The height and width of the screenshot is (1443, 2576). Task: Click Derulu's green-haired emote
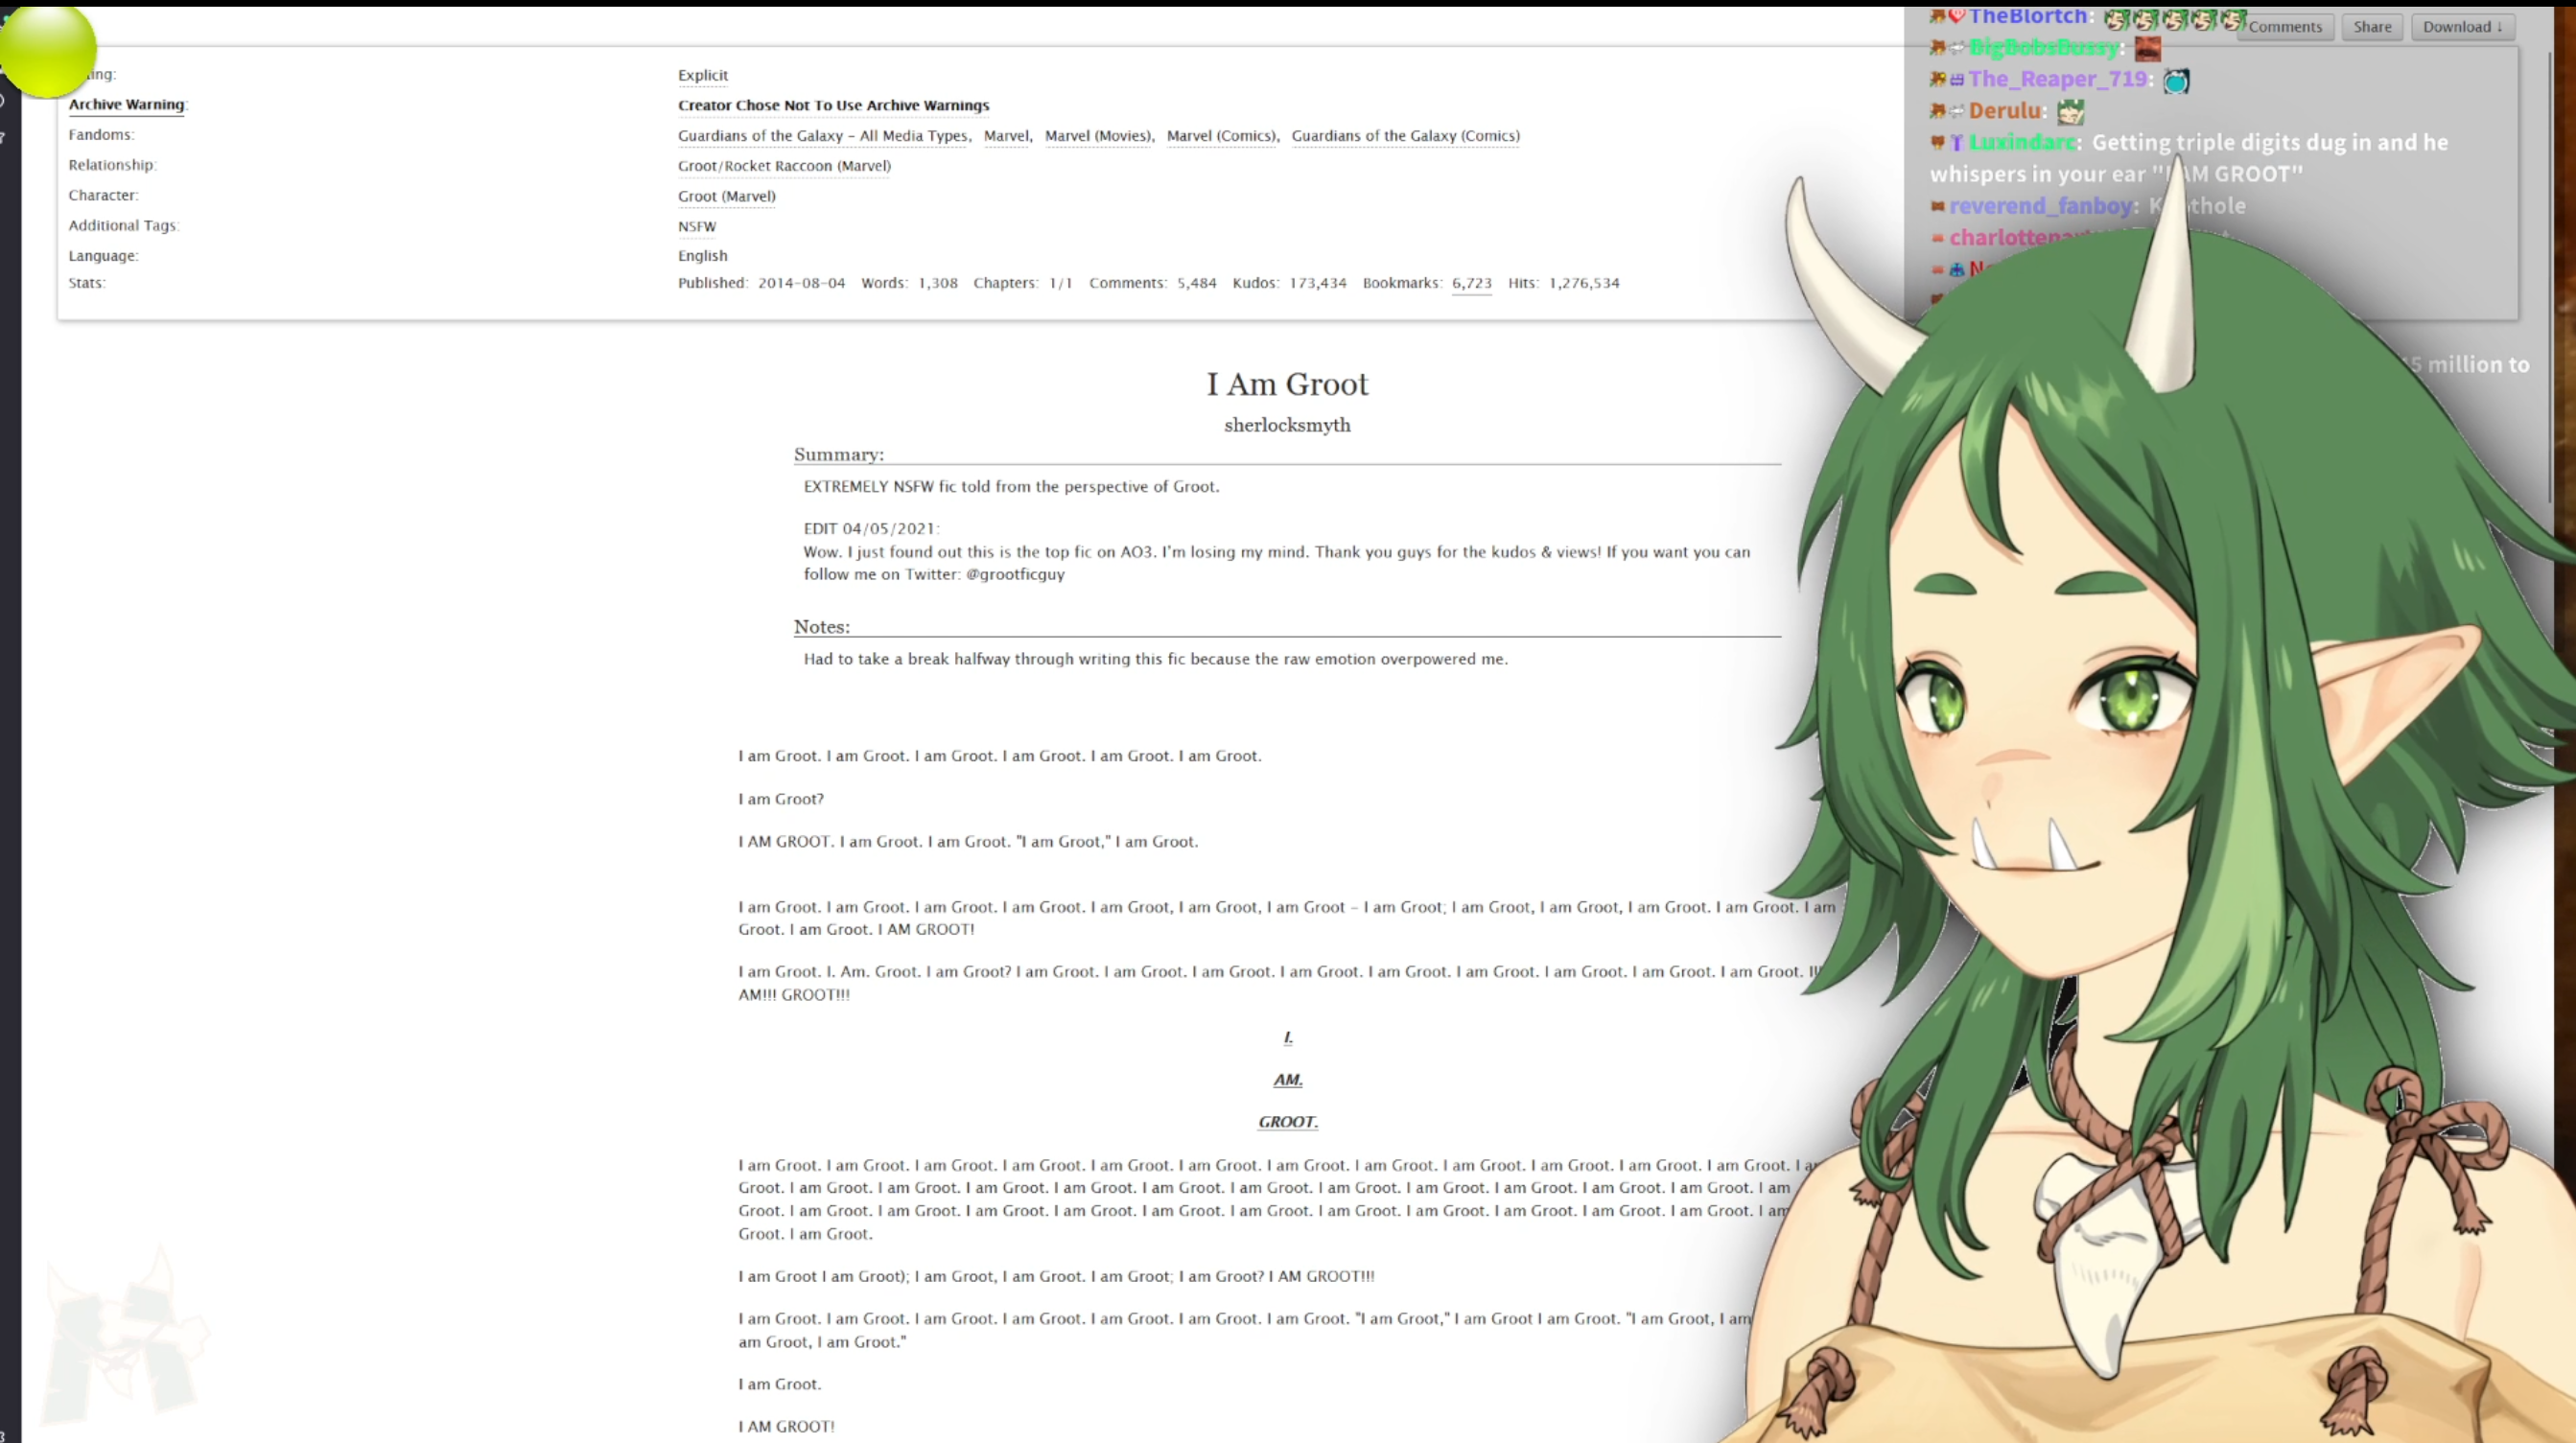(x=2070, y=112)
